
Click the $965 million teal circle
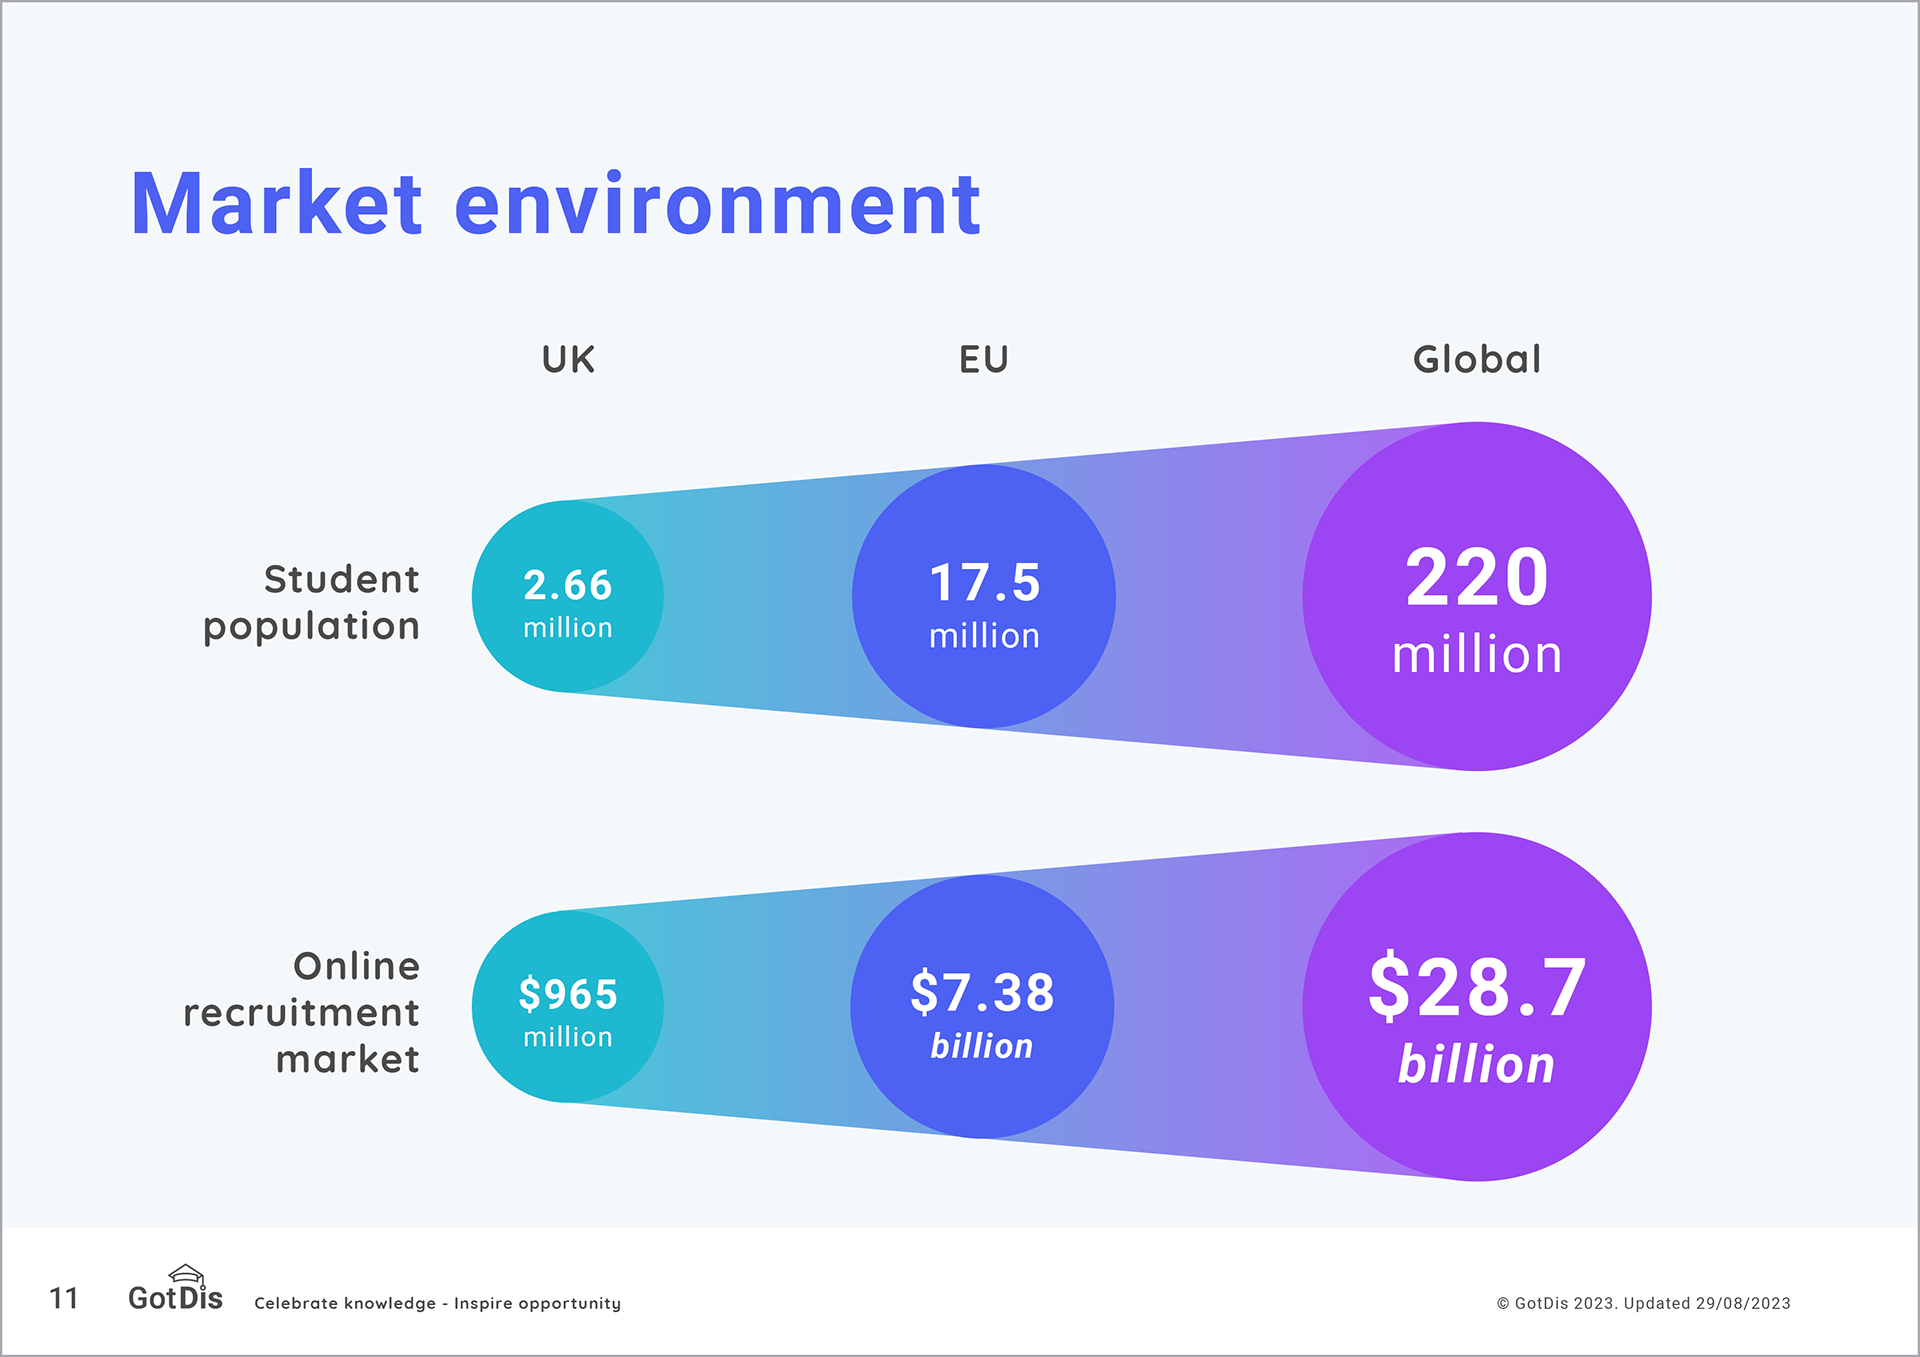pos(567,1007)
